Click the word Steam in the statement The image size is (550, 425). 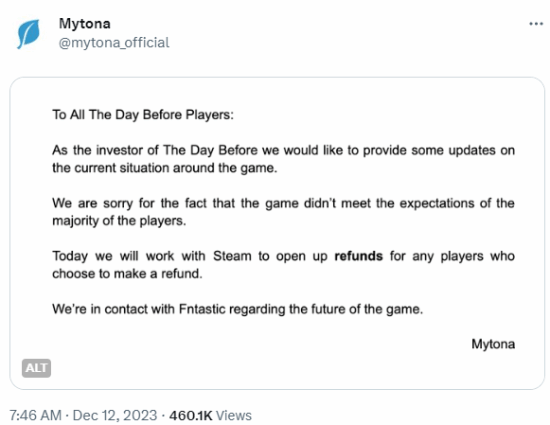[232, 256]
